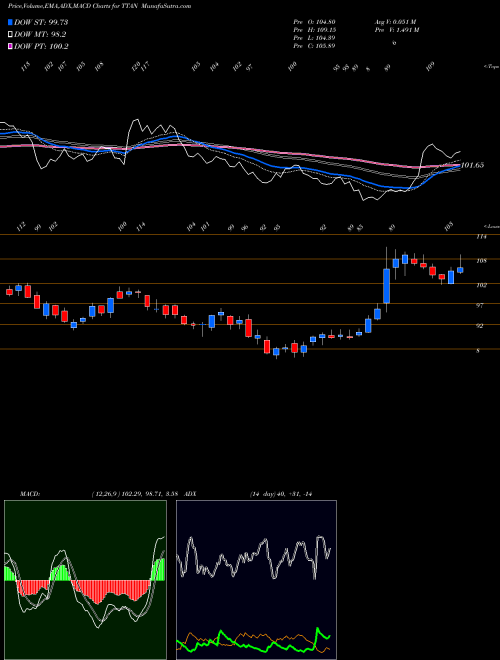The width and height of the screenshot is (500, 660).
Task: Click the tall blue breakout candlestick
Action: coord(386,286)
